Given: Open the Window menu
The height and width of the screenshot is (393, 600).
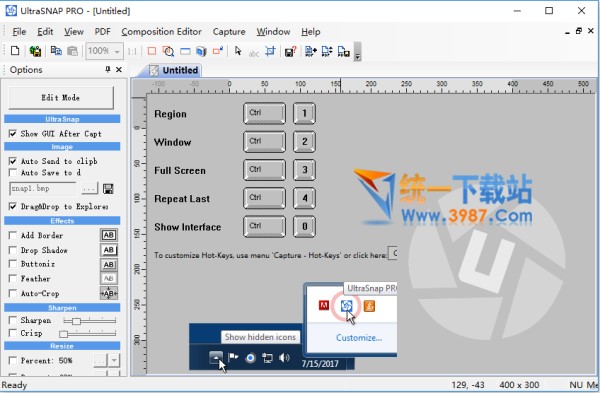Looking at the screenshot, I should (273, 32).
